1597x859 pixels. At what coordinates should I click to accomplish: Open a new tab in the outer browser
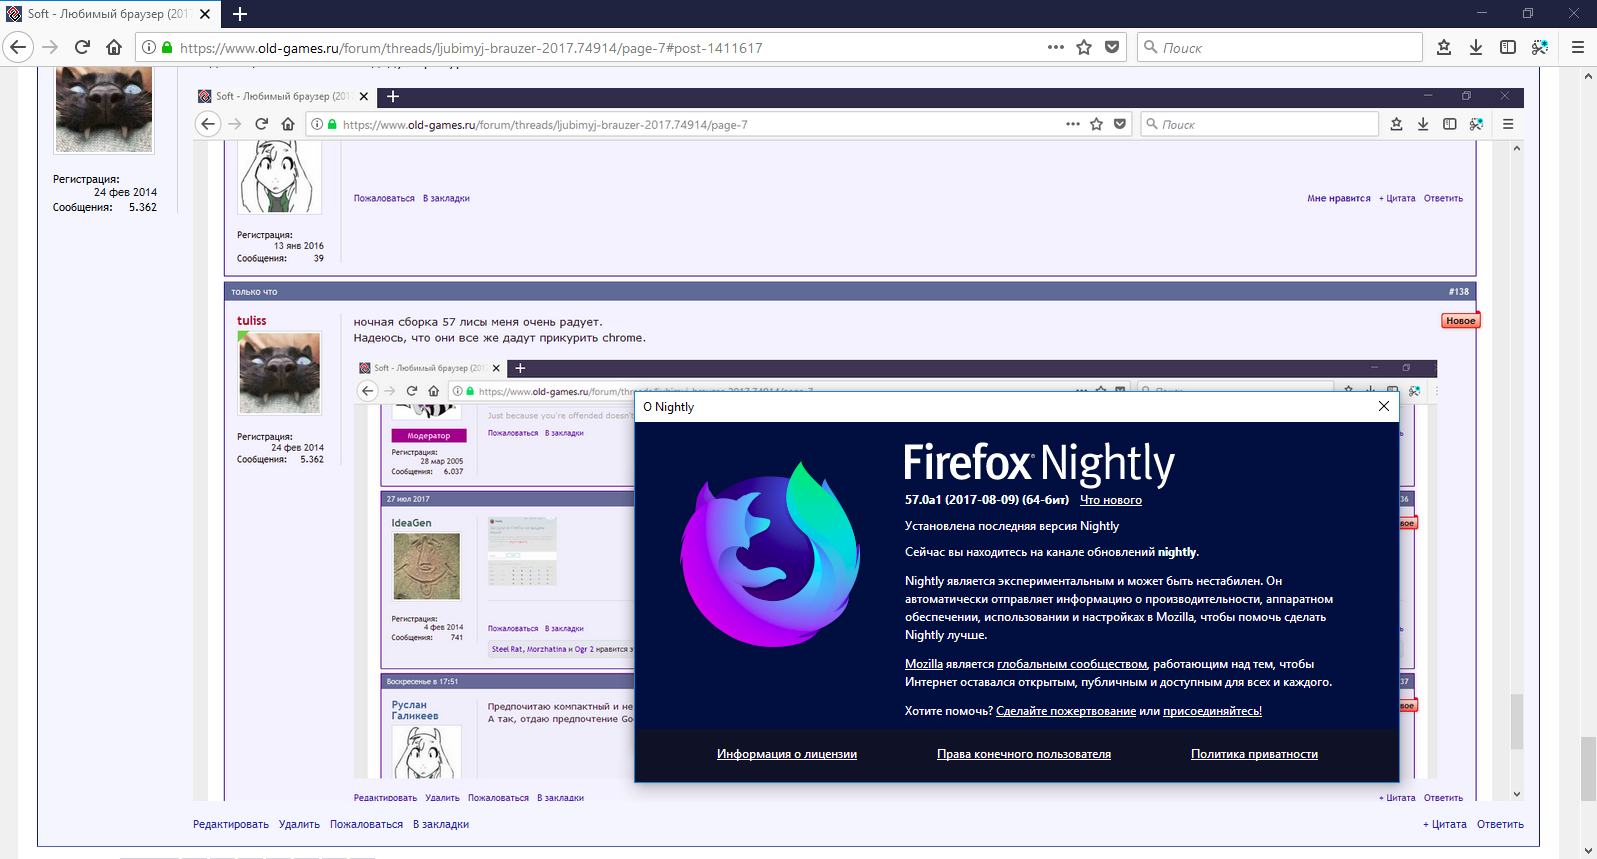pos(240,14)
